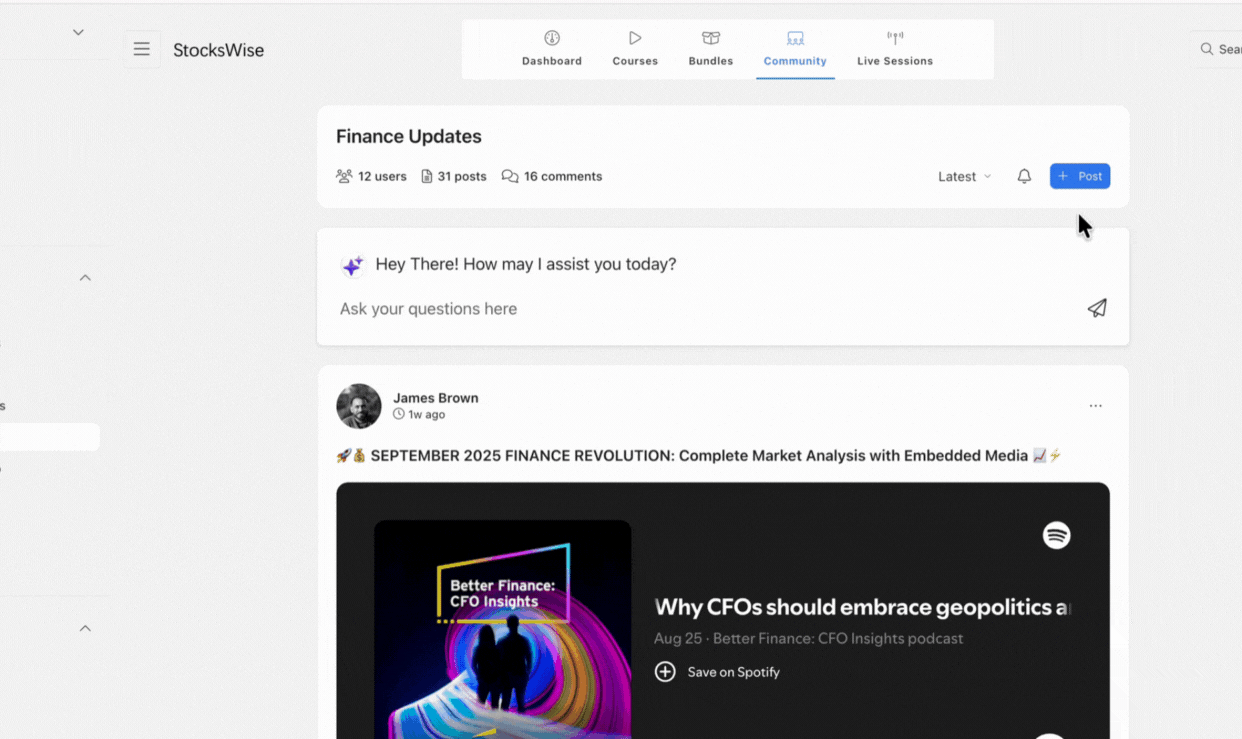The width and height of the screenshot is (1242, 739).
Task: Open the Live Sessions tab
Action: click(x=895, y=49)
